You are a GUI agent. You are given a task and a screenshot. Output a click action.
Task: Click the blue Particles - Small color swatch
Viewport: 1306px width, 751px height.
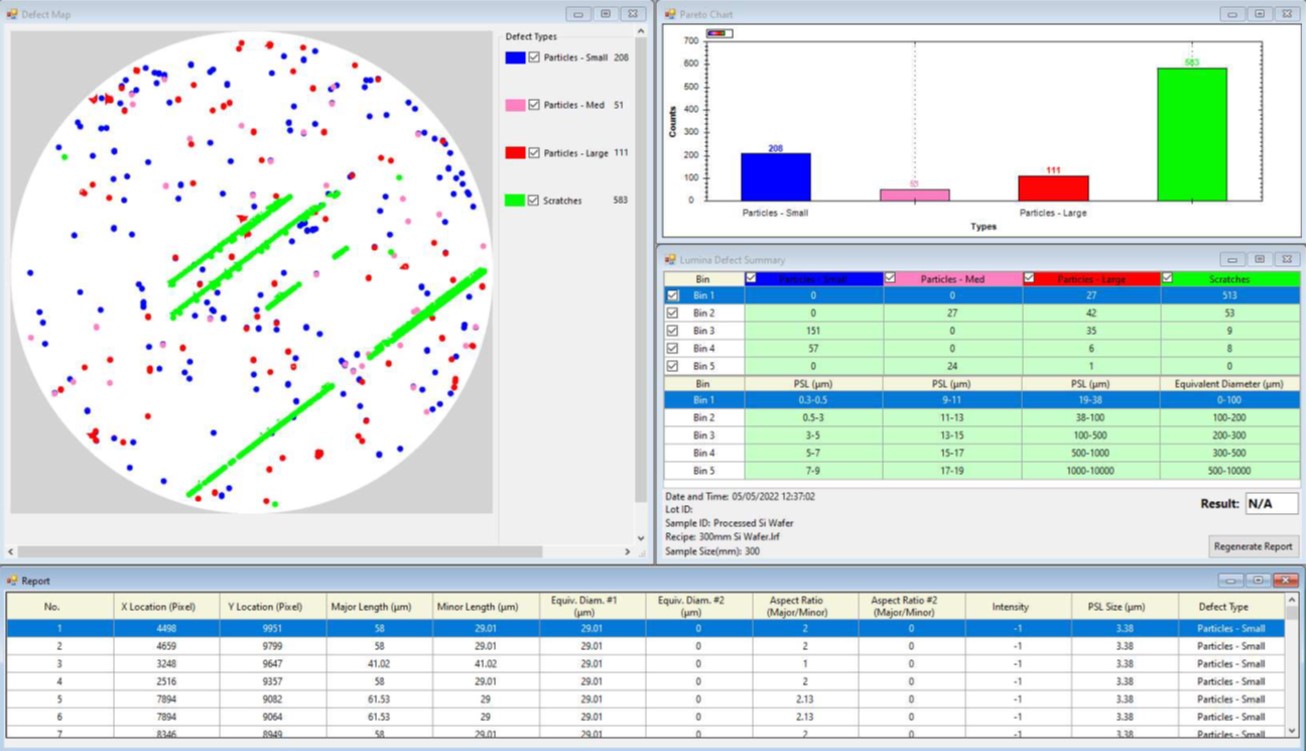(515, 58)
